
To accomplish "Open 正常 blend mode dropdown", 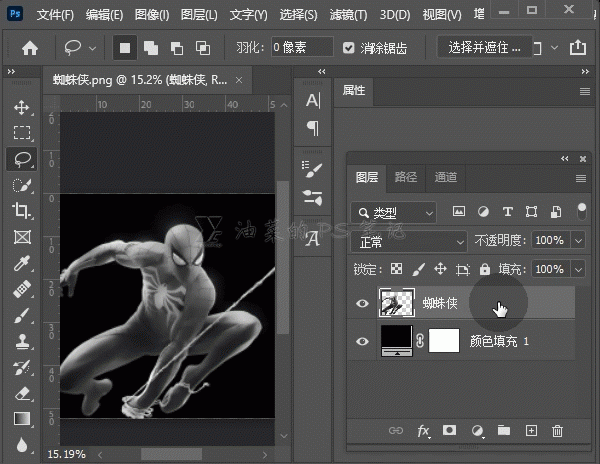I will [x=409, y=242].
